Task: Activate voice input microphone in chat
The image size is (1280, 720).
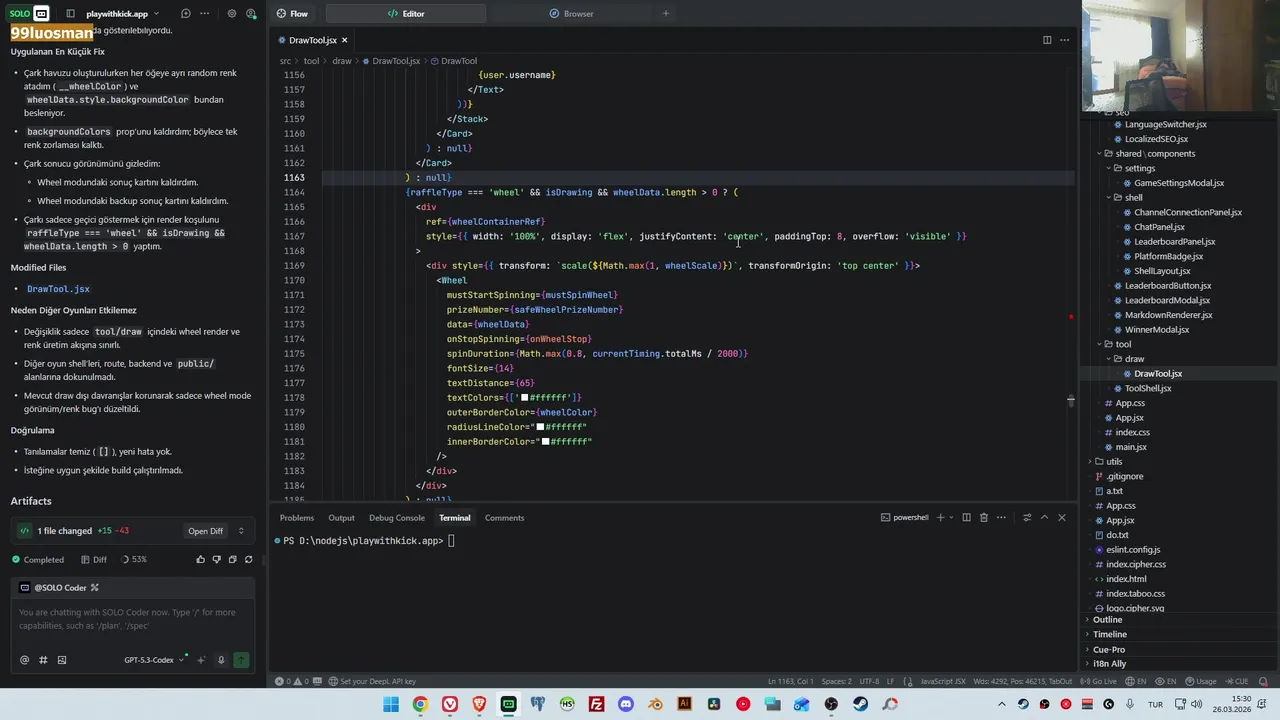Action: pos(221,660)
